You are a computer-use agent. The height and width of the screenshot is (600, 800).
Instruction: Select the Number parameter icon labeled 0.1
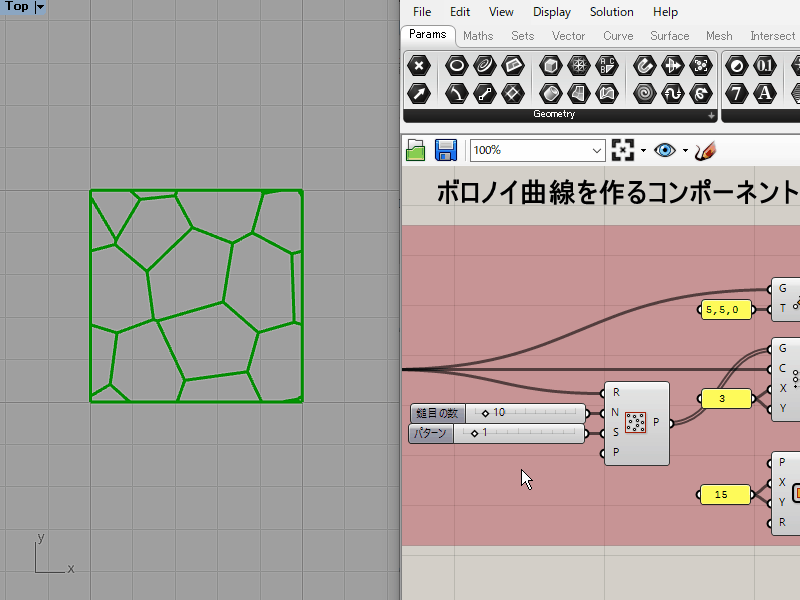[764, 65]
